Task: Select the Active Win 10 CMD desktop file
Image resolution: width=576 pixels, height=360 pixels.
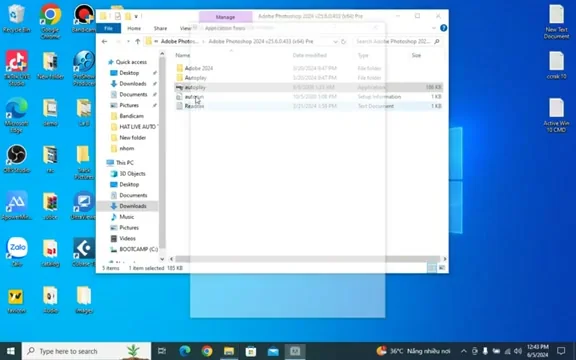Action: (x=557, y=115)
